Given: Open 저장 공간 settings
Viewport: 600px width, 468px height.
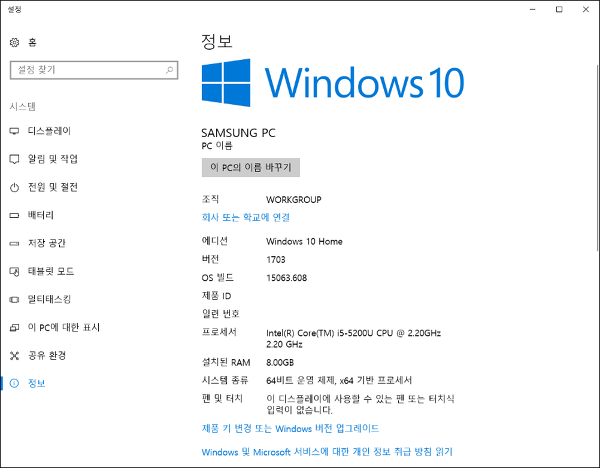Looking at the screenshot, I should pyautogui.click(x=47, y=243).
